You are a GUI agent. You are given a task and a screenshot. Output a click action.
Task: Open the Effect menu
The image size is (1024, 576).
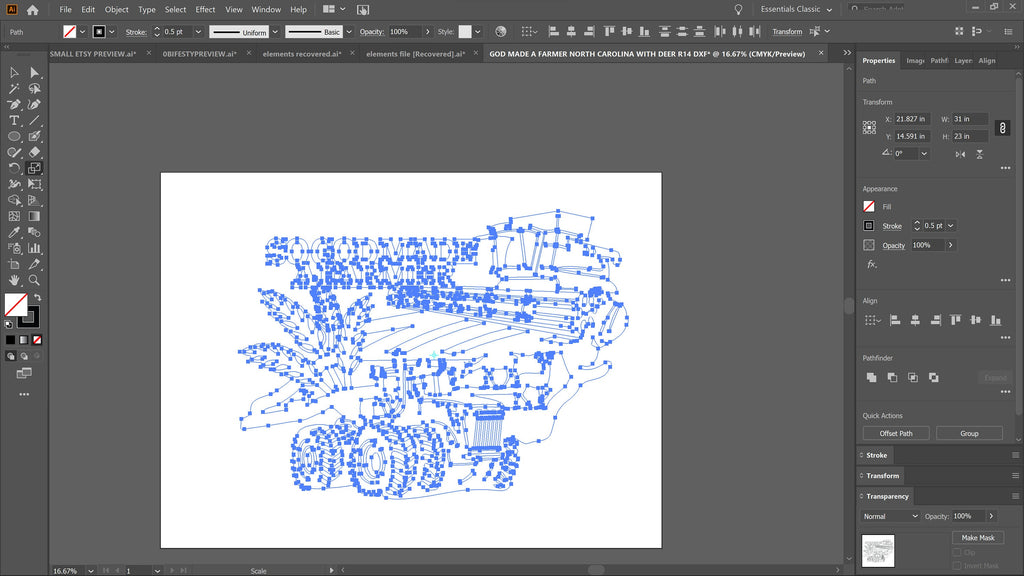[205, 10]
